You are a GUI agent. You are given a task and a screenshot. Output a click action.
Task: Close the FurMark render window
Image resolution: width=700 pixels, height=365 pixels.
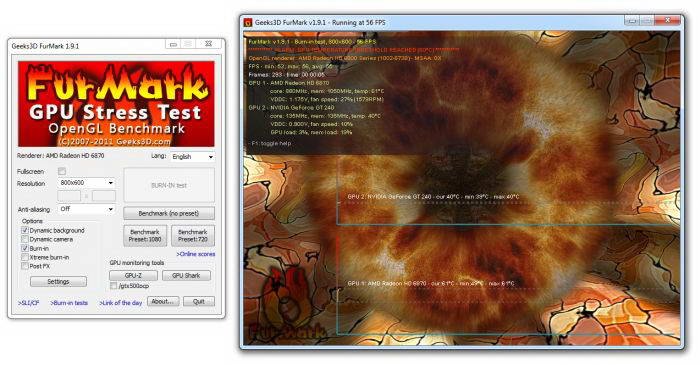coord(667,21)
